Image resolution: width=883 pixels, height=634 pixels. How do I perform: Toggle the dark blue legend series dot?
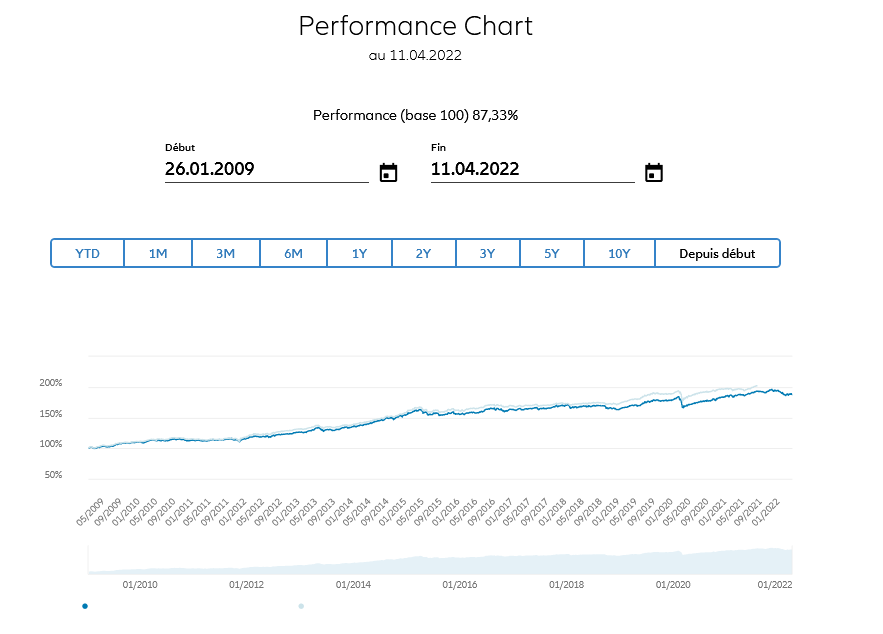85,606
